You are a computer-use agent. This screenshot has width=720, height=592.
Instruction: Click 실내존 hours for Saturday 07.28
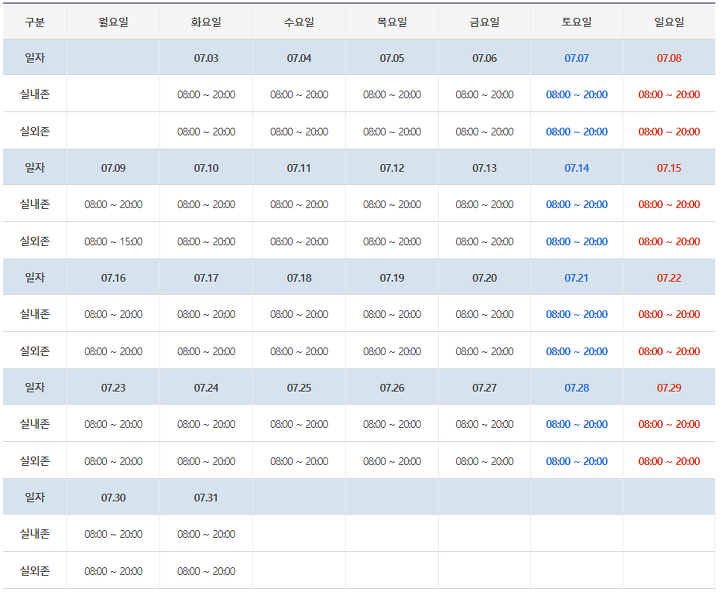577,424
